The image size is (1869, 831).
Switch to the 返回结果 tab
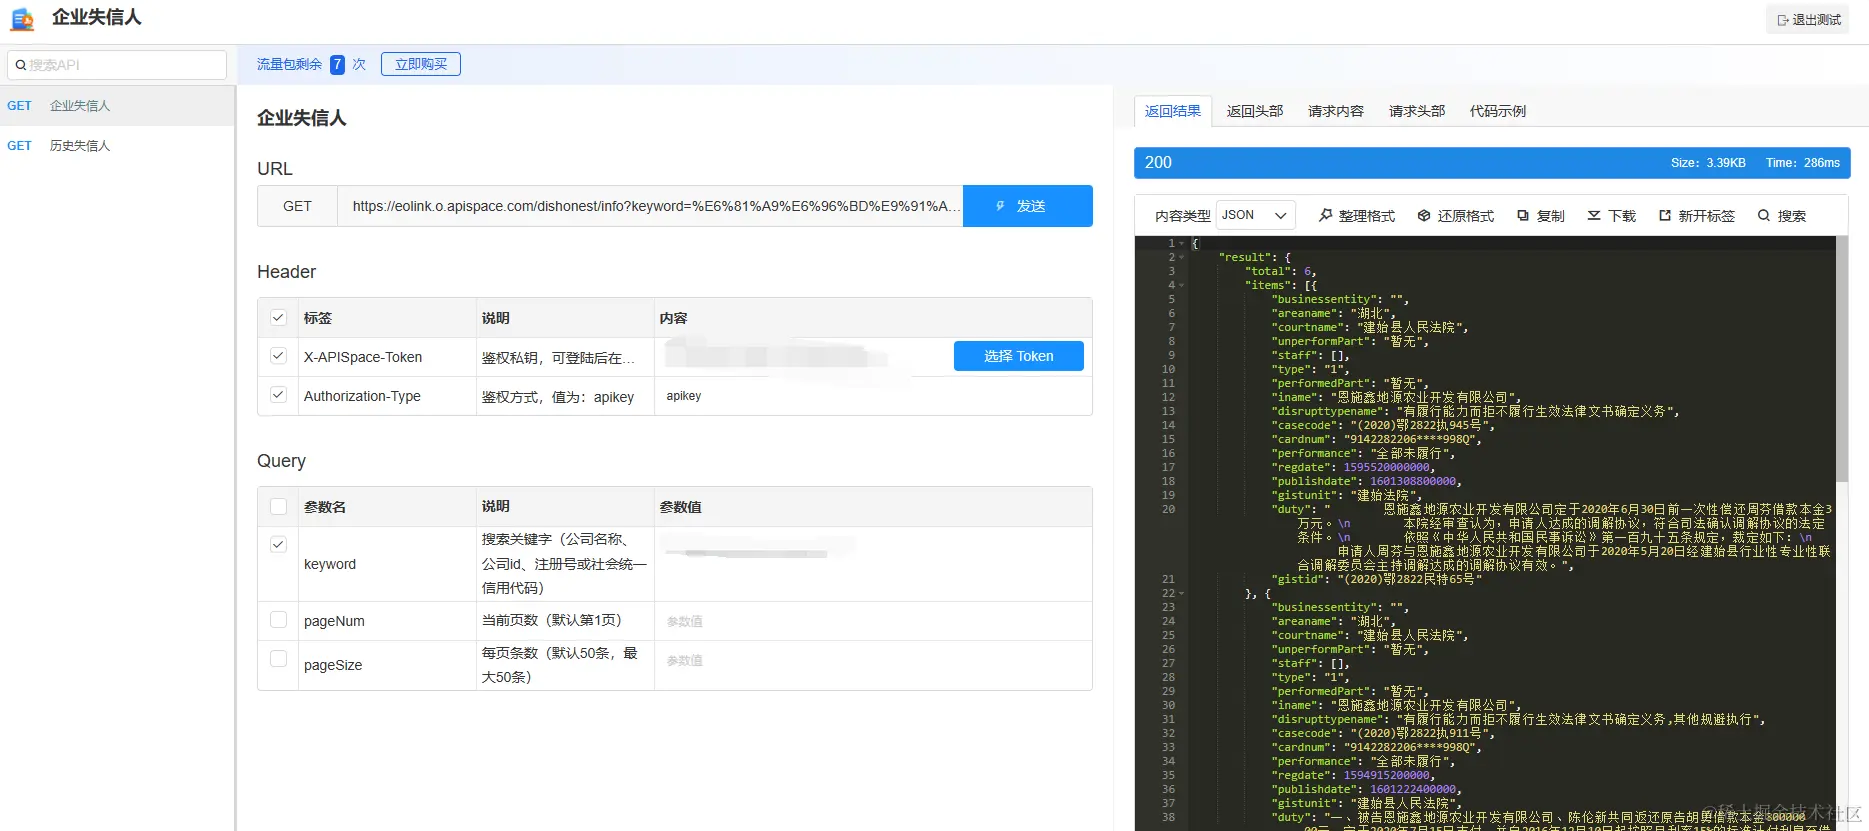[1173, 111]
